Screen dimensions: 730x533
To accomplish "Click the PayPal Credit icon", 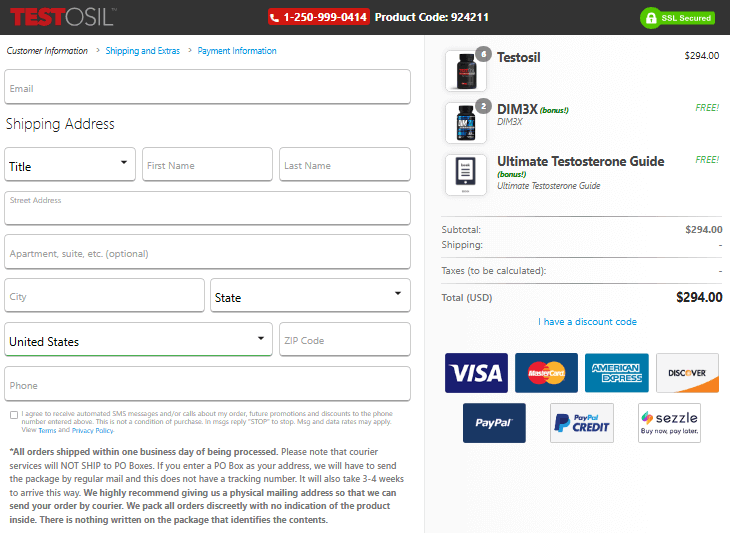I will tap(582, 423).
